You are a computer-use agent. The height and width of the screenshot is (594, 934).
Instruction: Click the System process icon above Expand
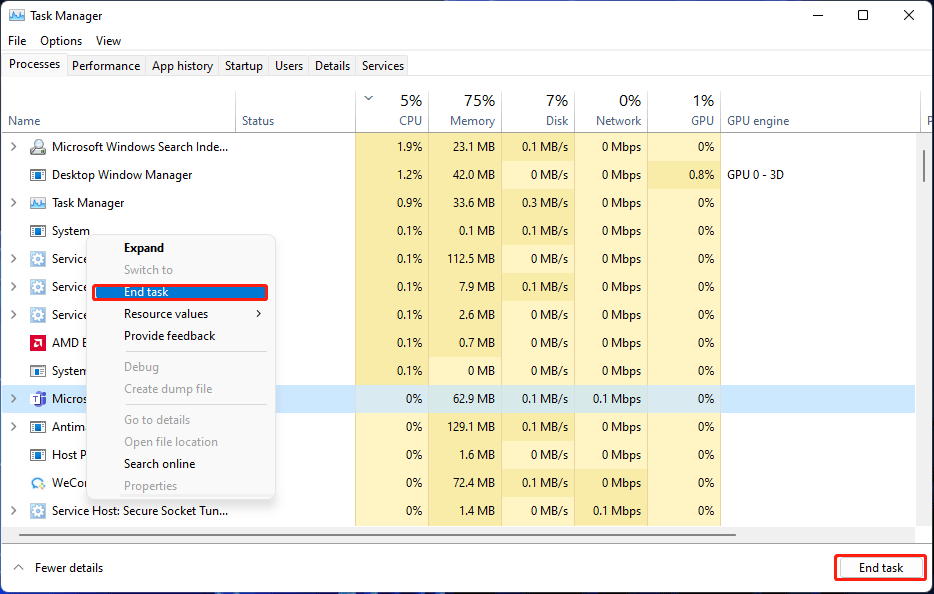click(38, 231)
